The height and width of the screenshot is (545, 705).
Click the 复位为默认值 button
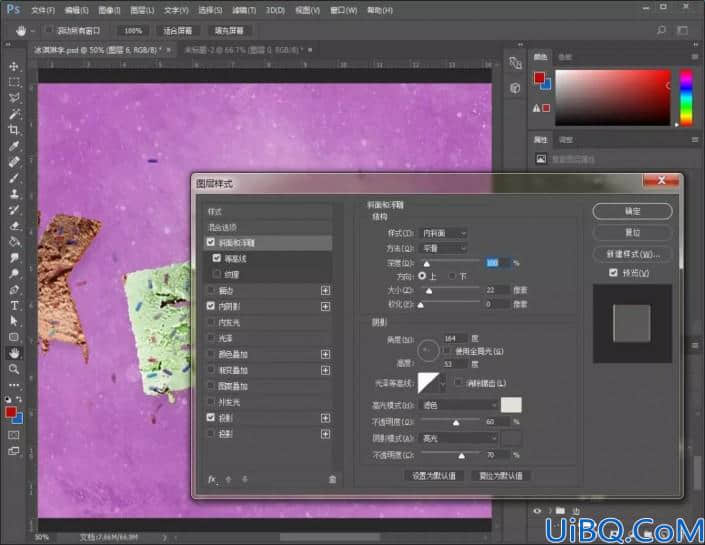500,475
